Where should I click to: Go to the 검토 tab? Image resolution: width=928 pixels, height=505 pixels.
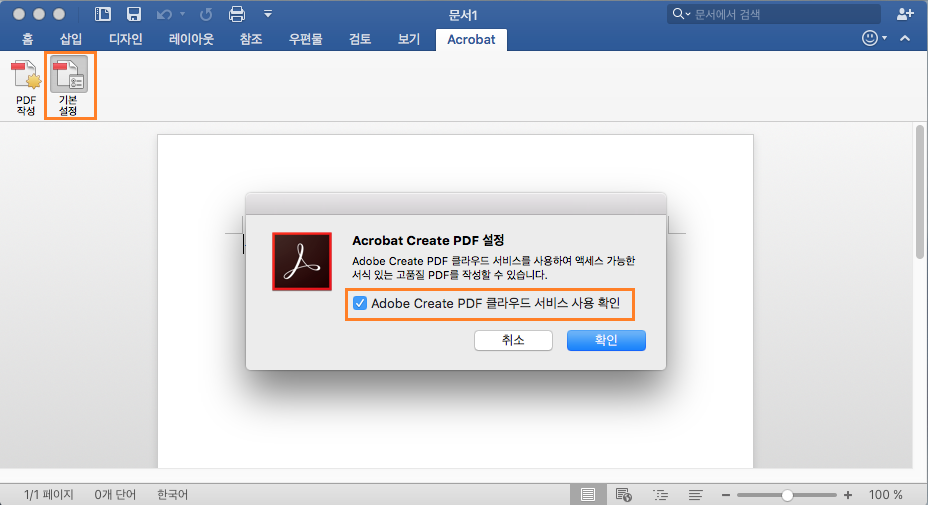point(360,40)
